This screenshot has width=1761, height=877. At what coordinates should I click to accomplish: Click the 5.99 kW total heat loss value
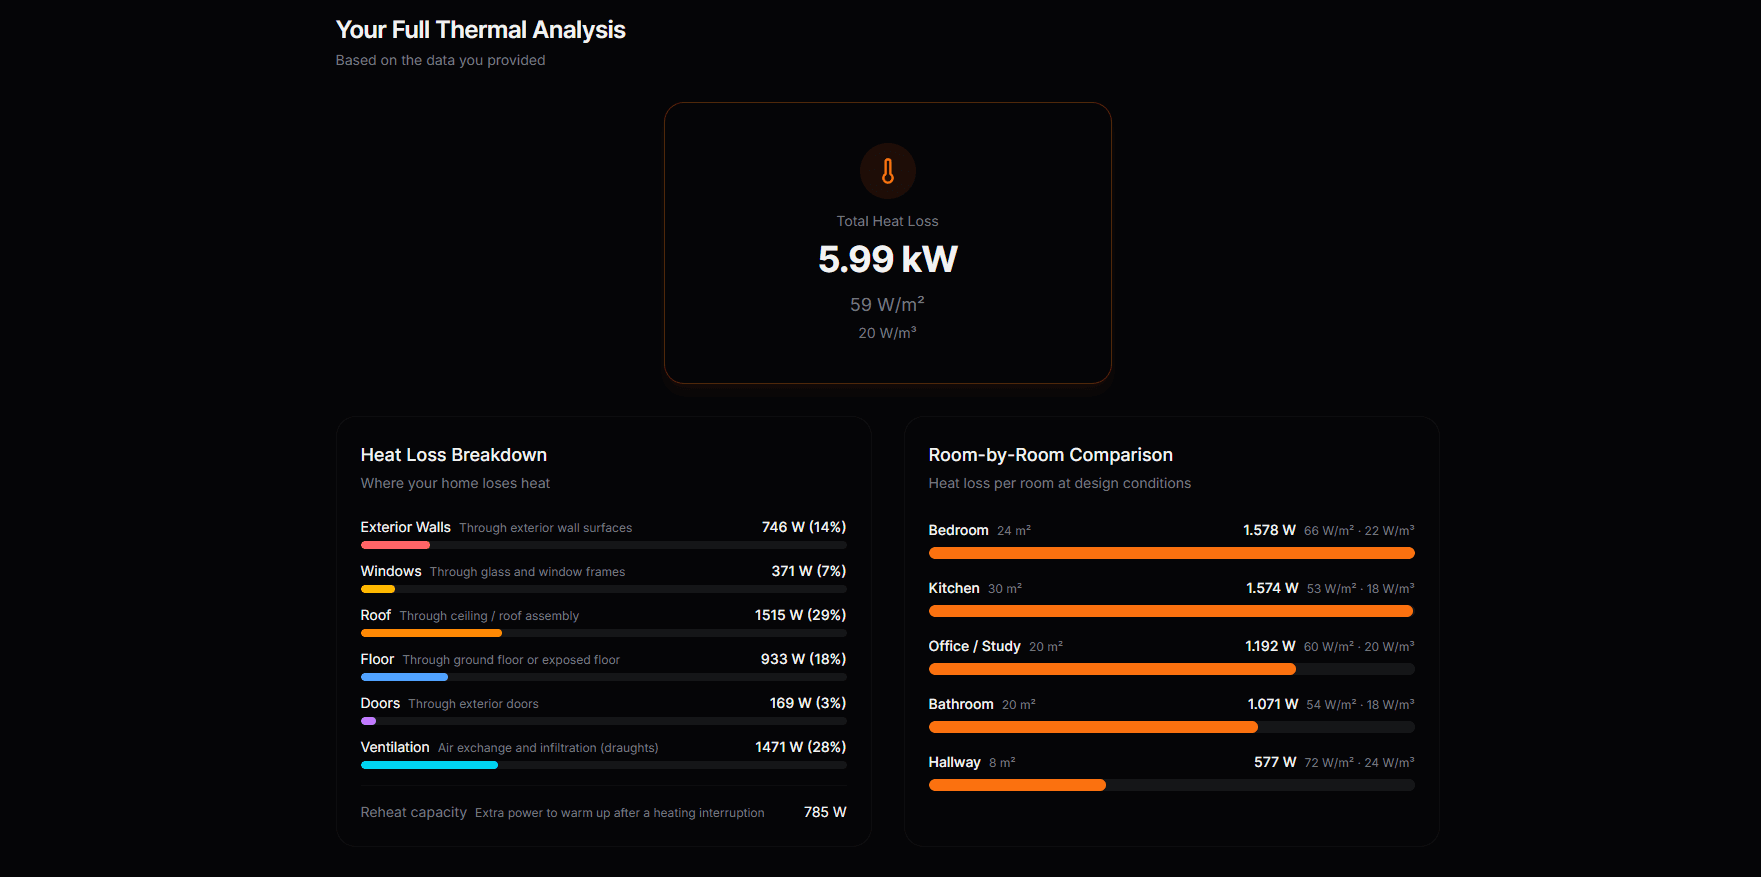pyautogui.click(x=887, y=259)
